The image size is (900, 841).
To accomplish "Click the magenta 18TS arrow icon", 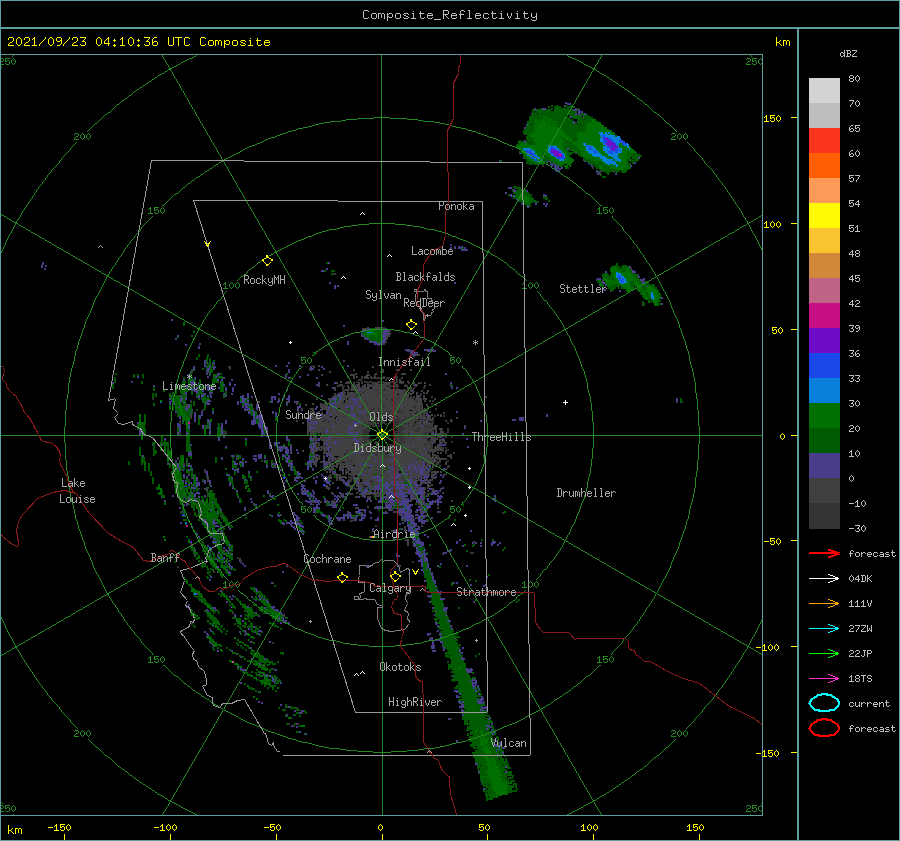I will 824,679.
